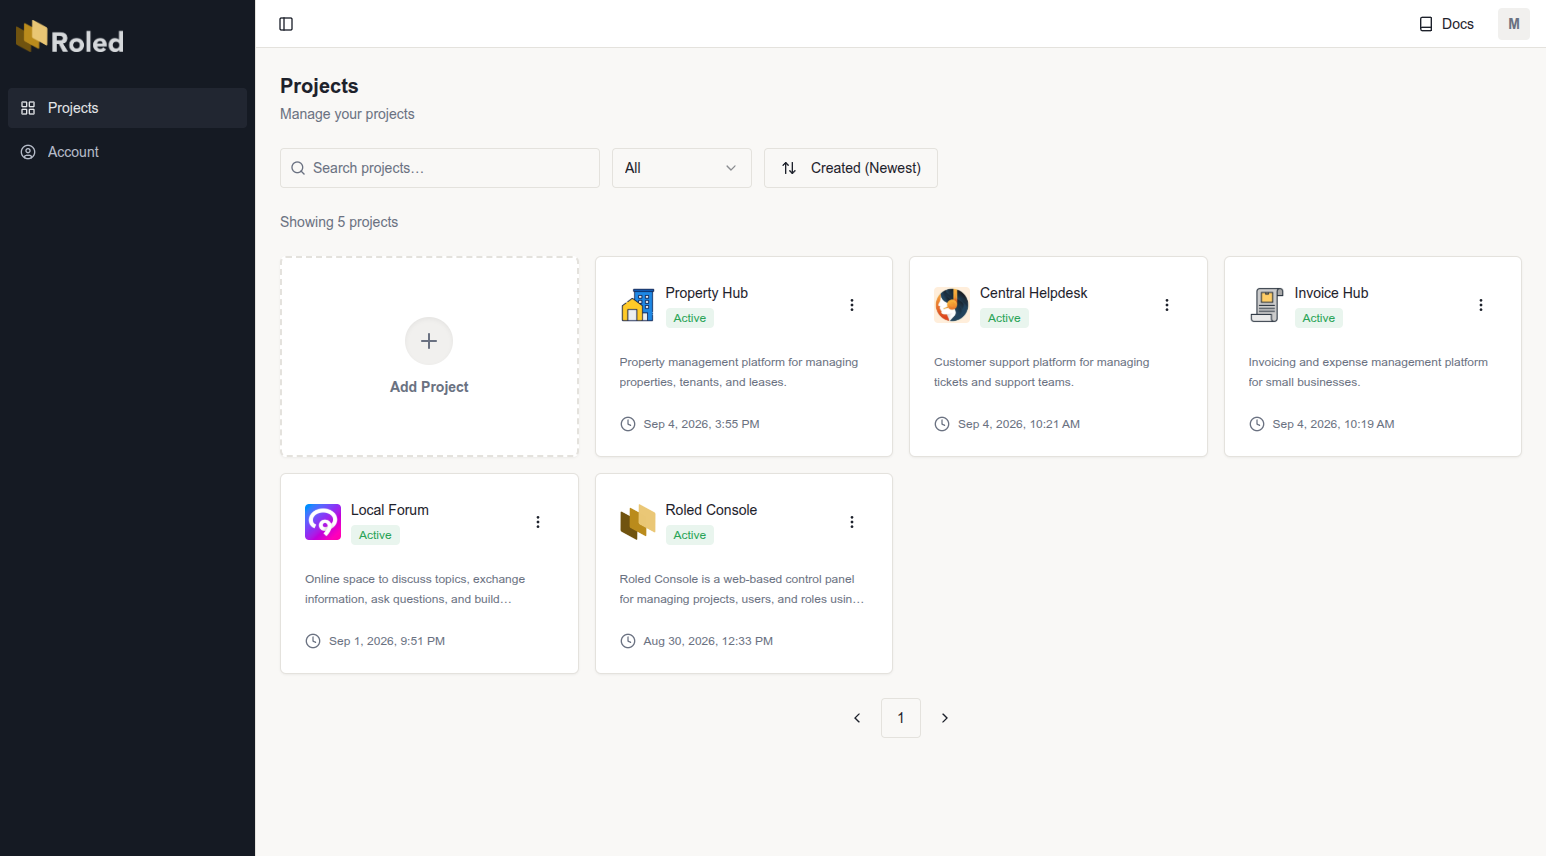This screenshot has height=856, width=1546.
Task: Go to previous page arrow
Action: 857,718
